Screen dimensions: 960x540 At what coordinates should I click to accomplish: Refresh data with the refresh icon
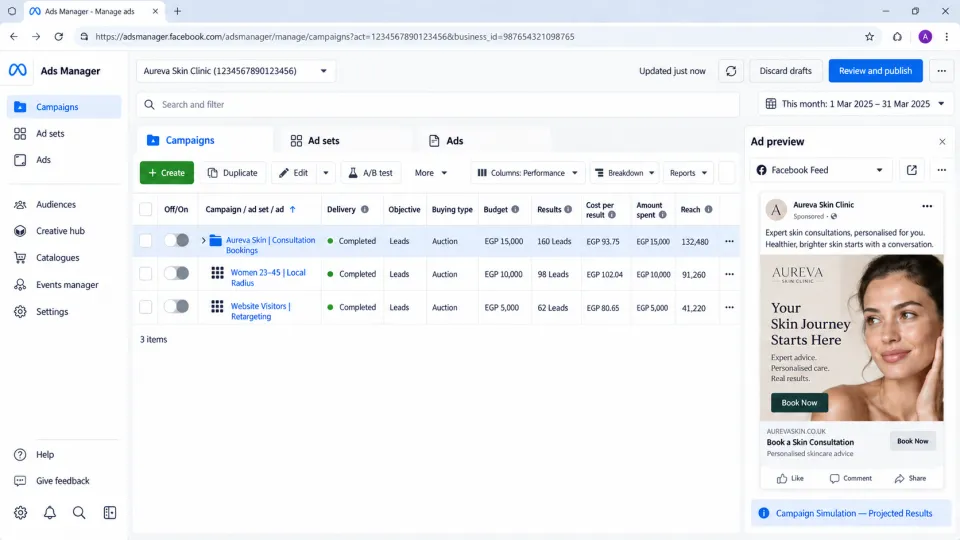(731, 71)
